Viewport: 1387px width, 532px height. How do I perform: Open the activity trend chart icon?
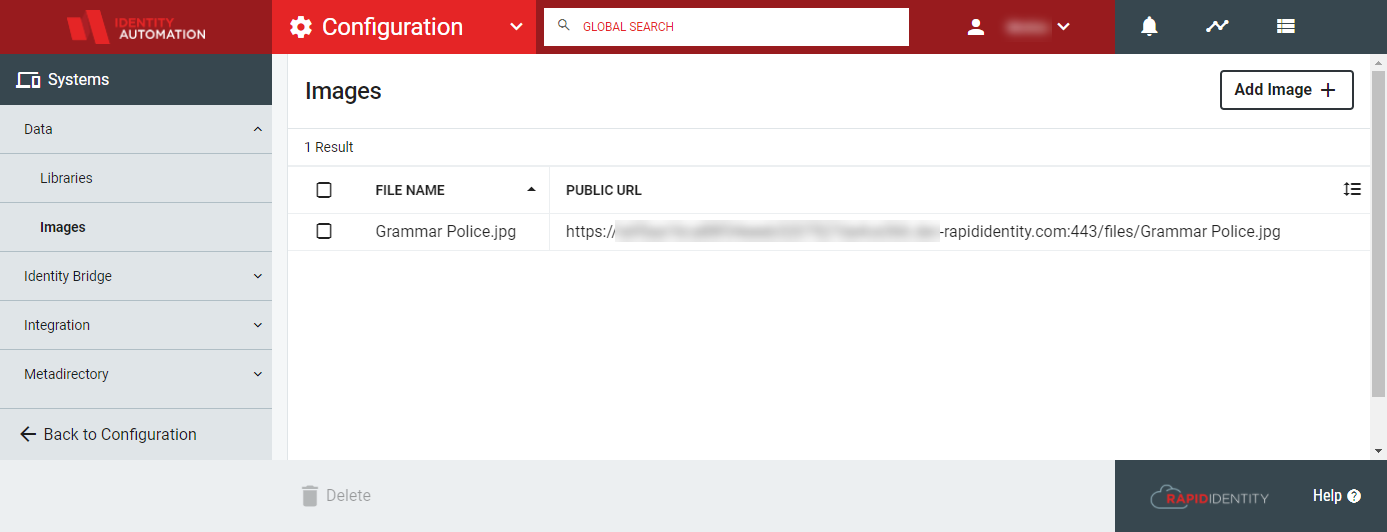[x=1217, y=27]
